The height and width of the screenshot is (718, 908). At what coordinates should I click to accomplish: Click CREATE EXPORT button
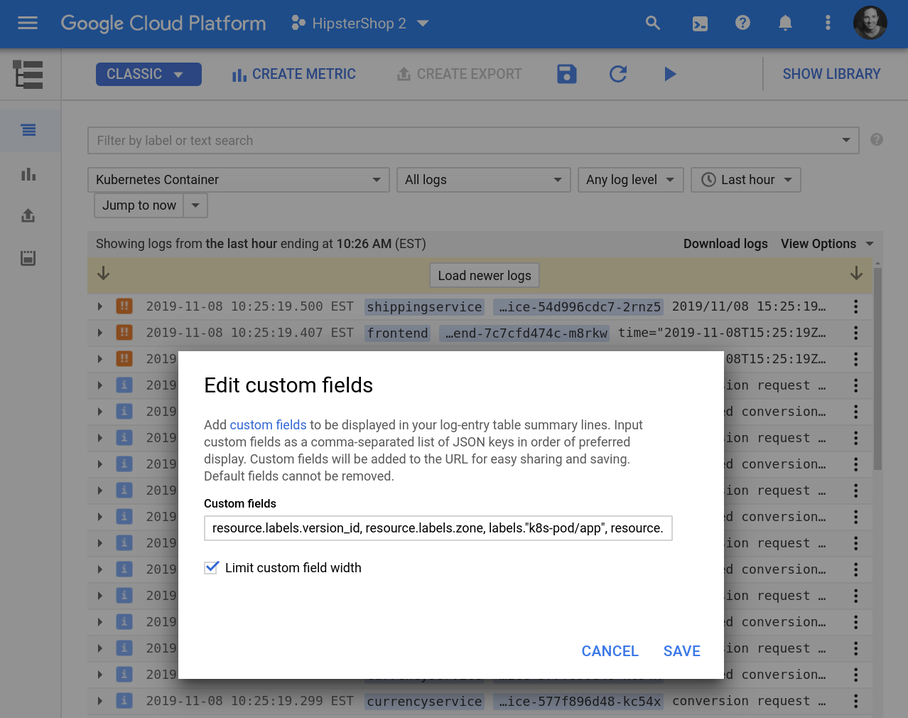pos(459,74)
